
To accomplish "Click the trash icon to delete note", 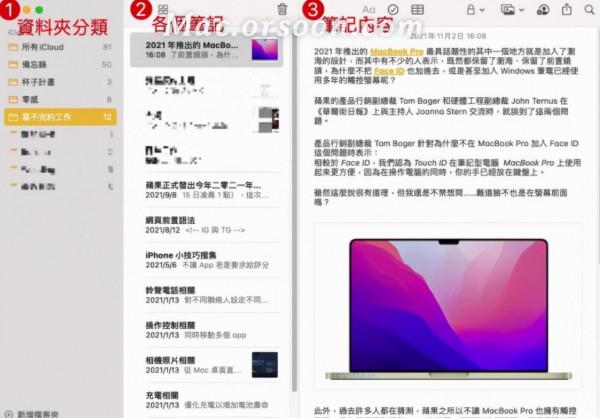I will 282,9.
